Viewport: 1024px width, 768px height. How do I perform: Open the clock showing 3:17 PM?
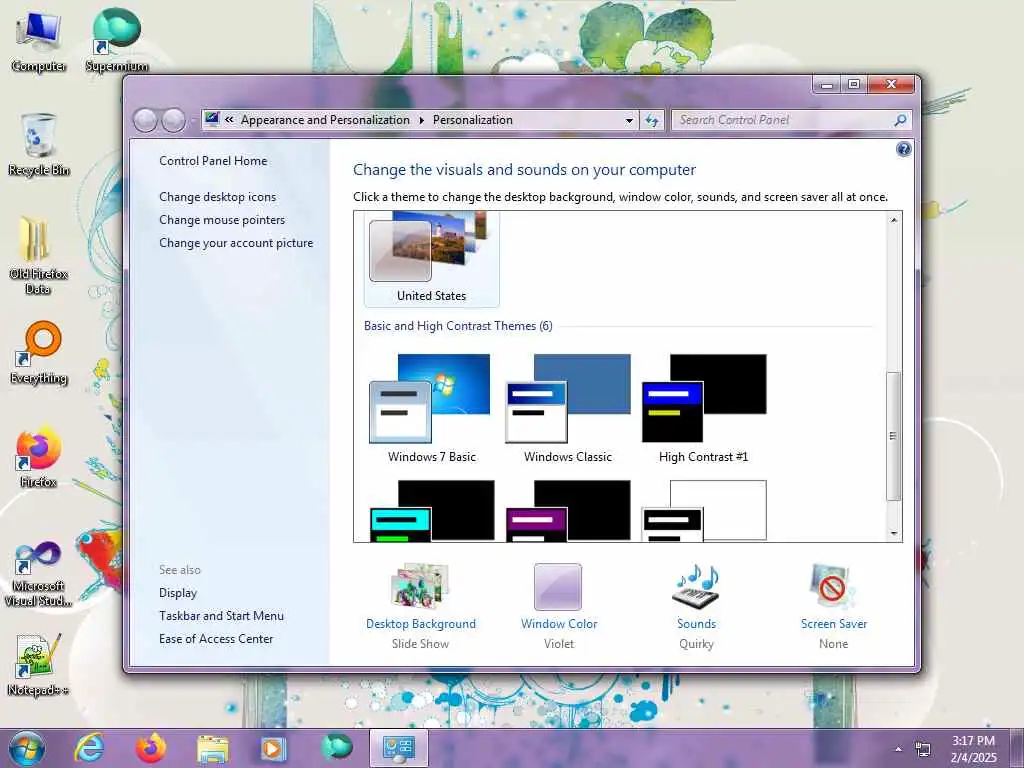[973, 749]
